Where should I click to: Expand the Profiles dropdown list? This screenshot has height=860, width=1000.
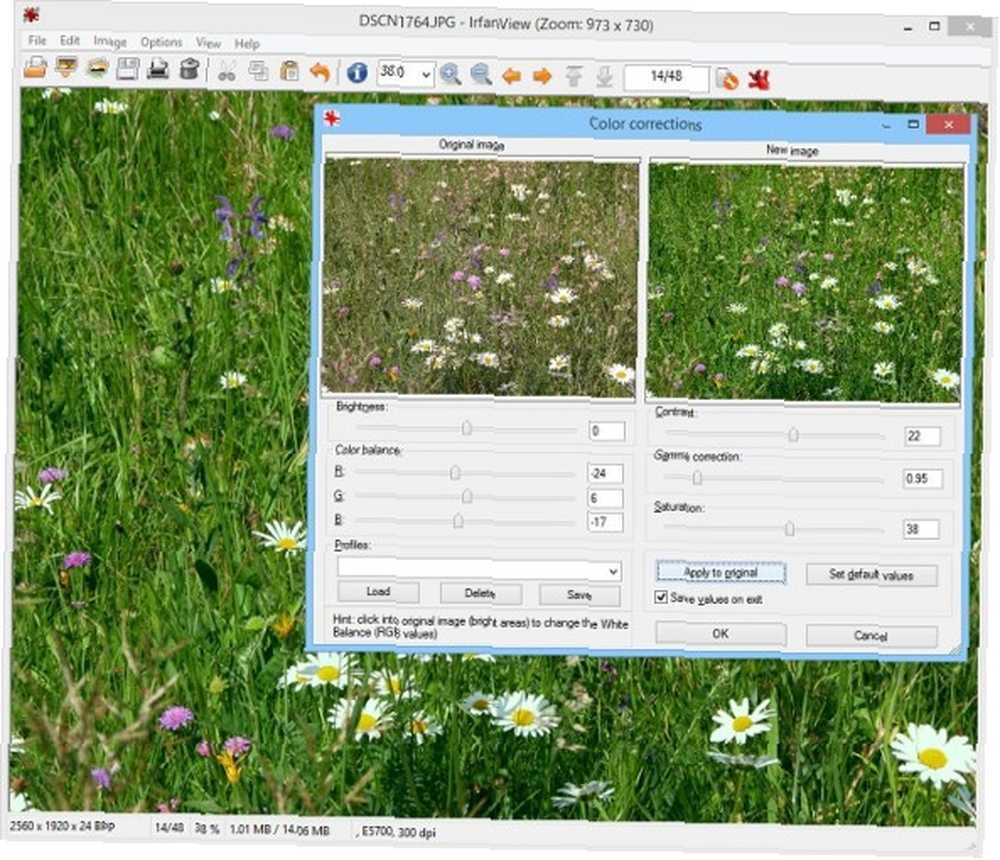613,571
